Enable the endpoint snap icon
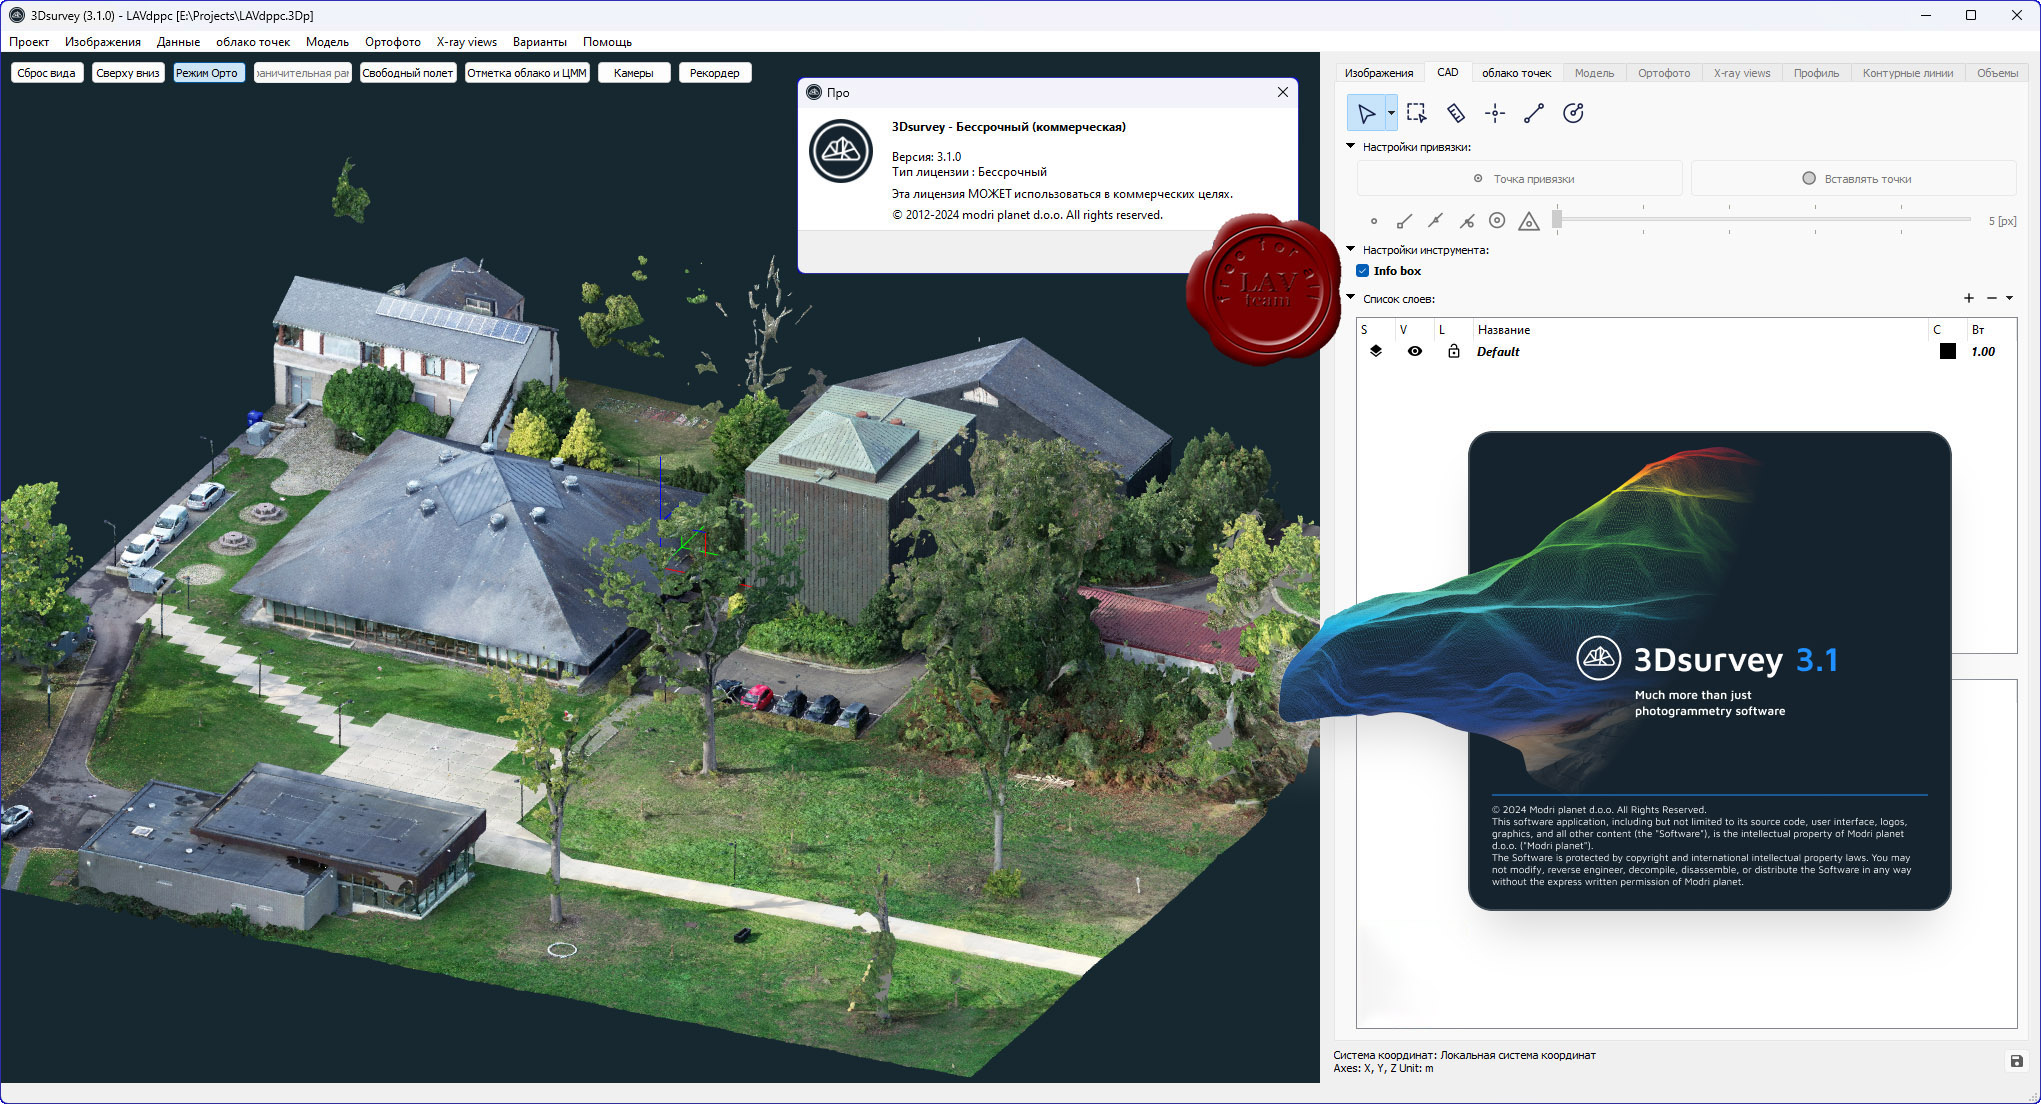2041x1104 pixels. tap(1405, 221)
